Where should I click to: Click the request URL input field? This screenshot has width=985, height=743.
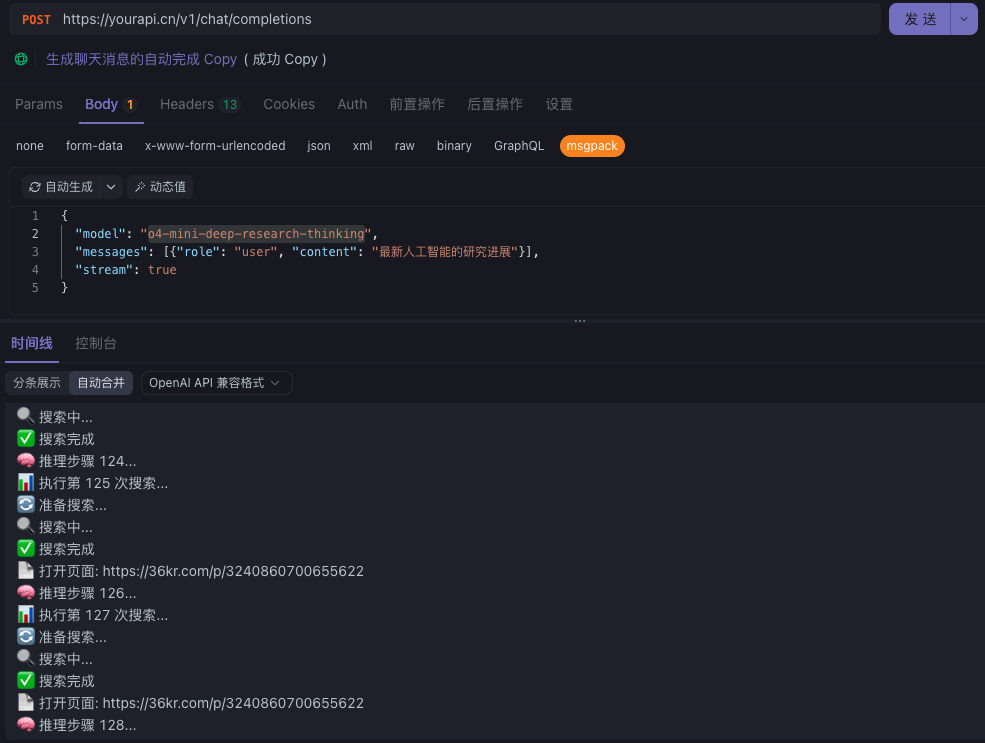point(468,19)
